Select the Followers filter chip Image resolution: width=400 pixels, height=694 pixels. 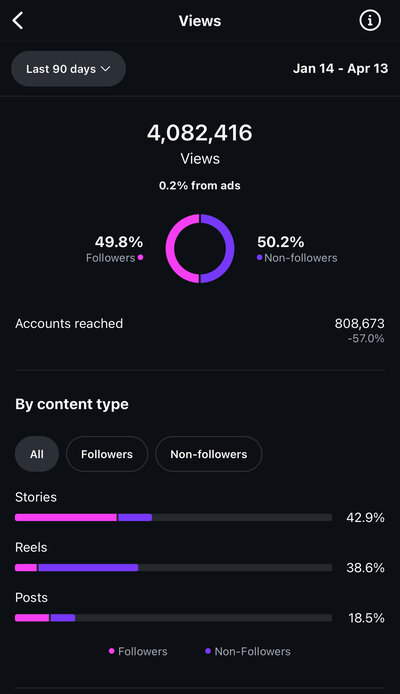[107, 454]
